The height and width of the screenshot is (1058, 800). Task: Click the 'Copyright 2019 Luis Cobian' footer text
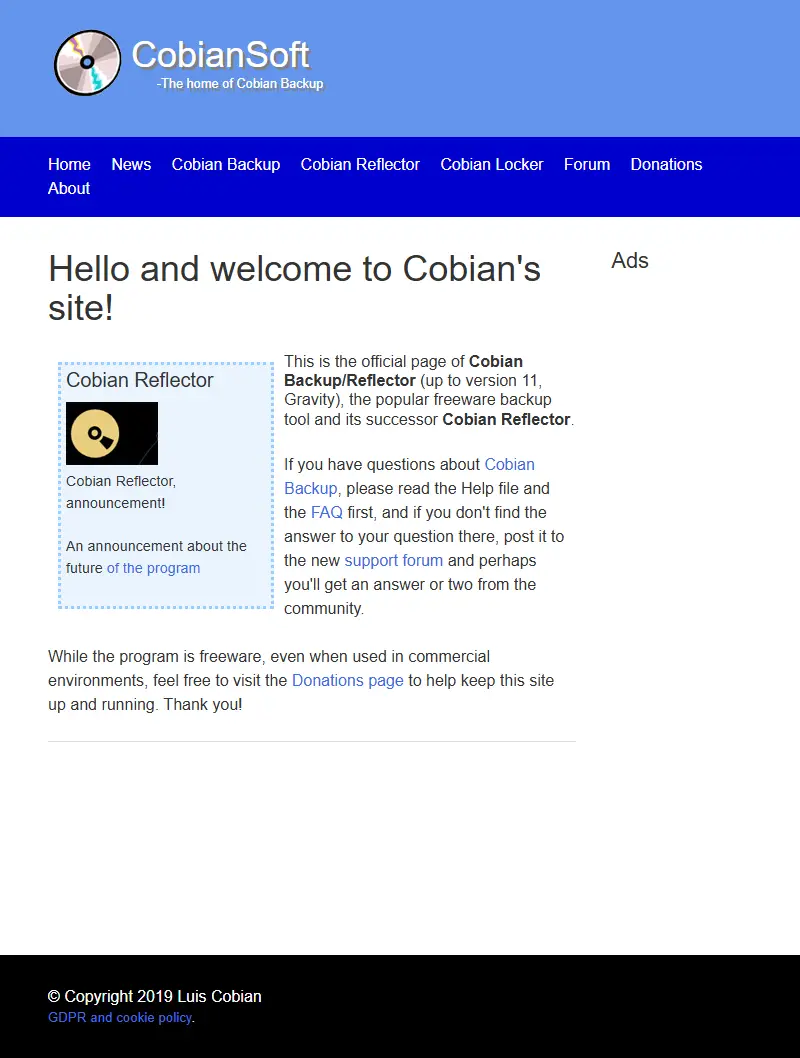pos(154,997)
